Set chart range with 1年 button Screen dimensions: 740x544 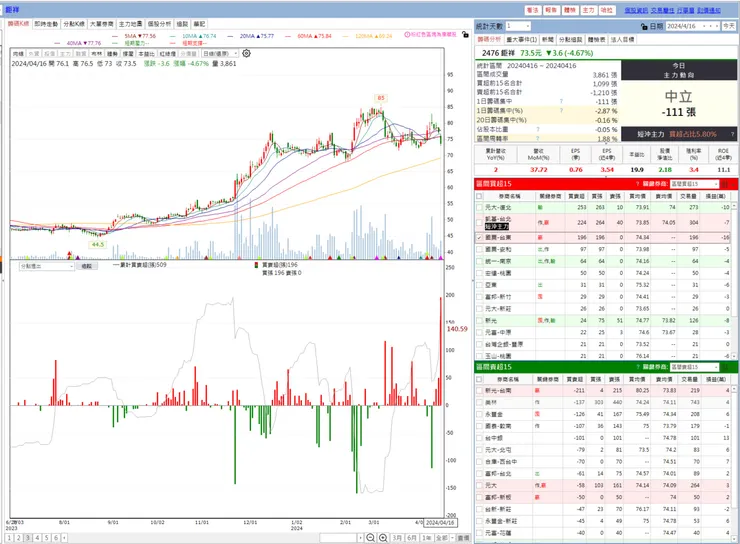click(427, 538)
